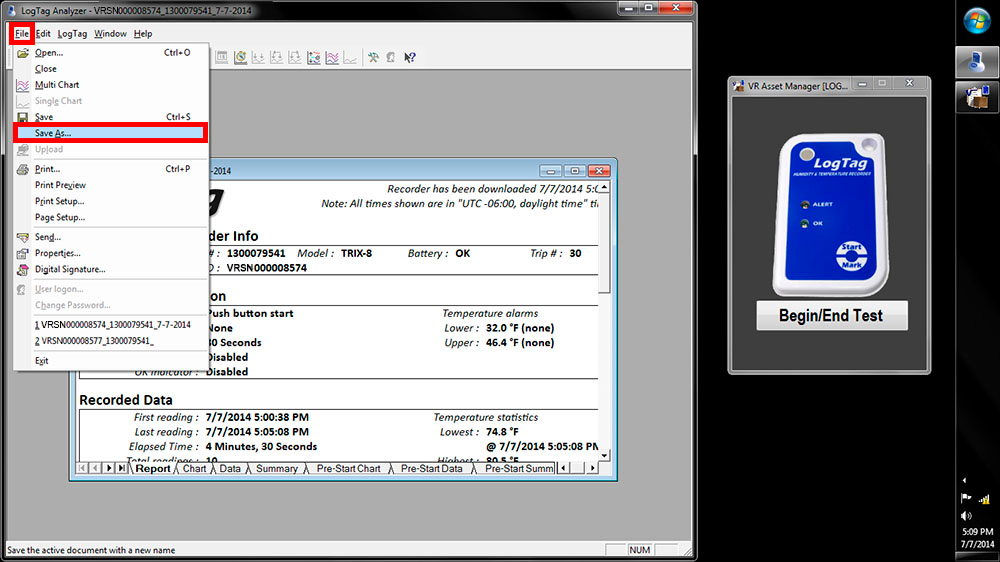Image resolution: width=1000 pixels, height=562 pixels.
Task: Click the tools/options toolbar icon
Action: (372, 58)
